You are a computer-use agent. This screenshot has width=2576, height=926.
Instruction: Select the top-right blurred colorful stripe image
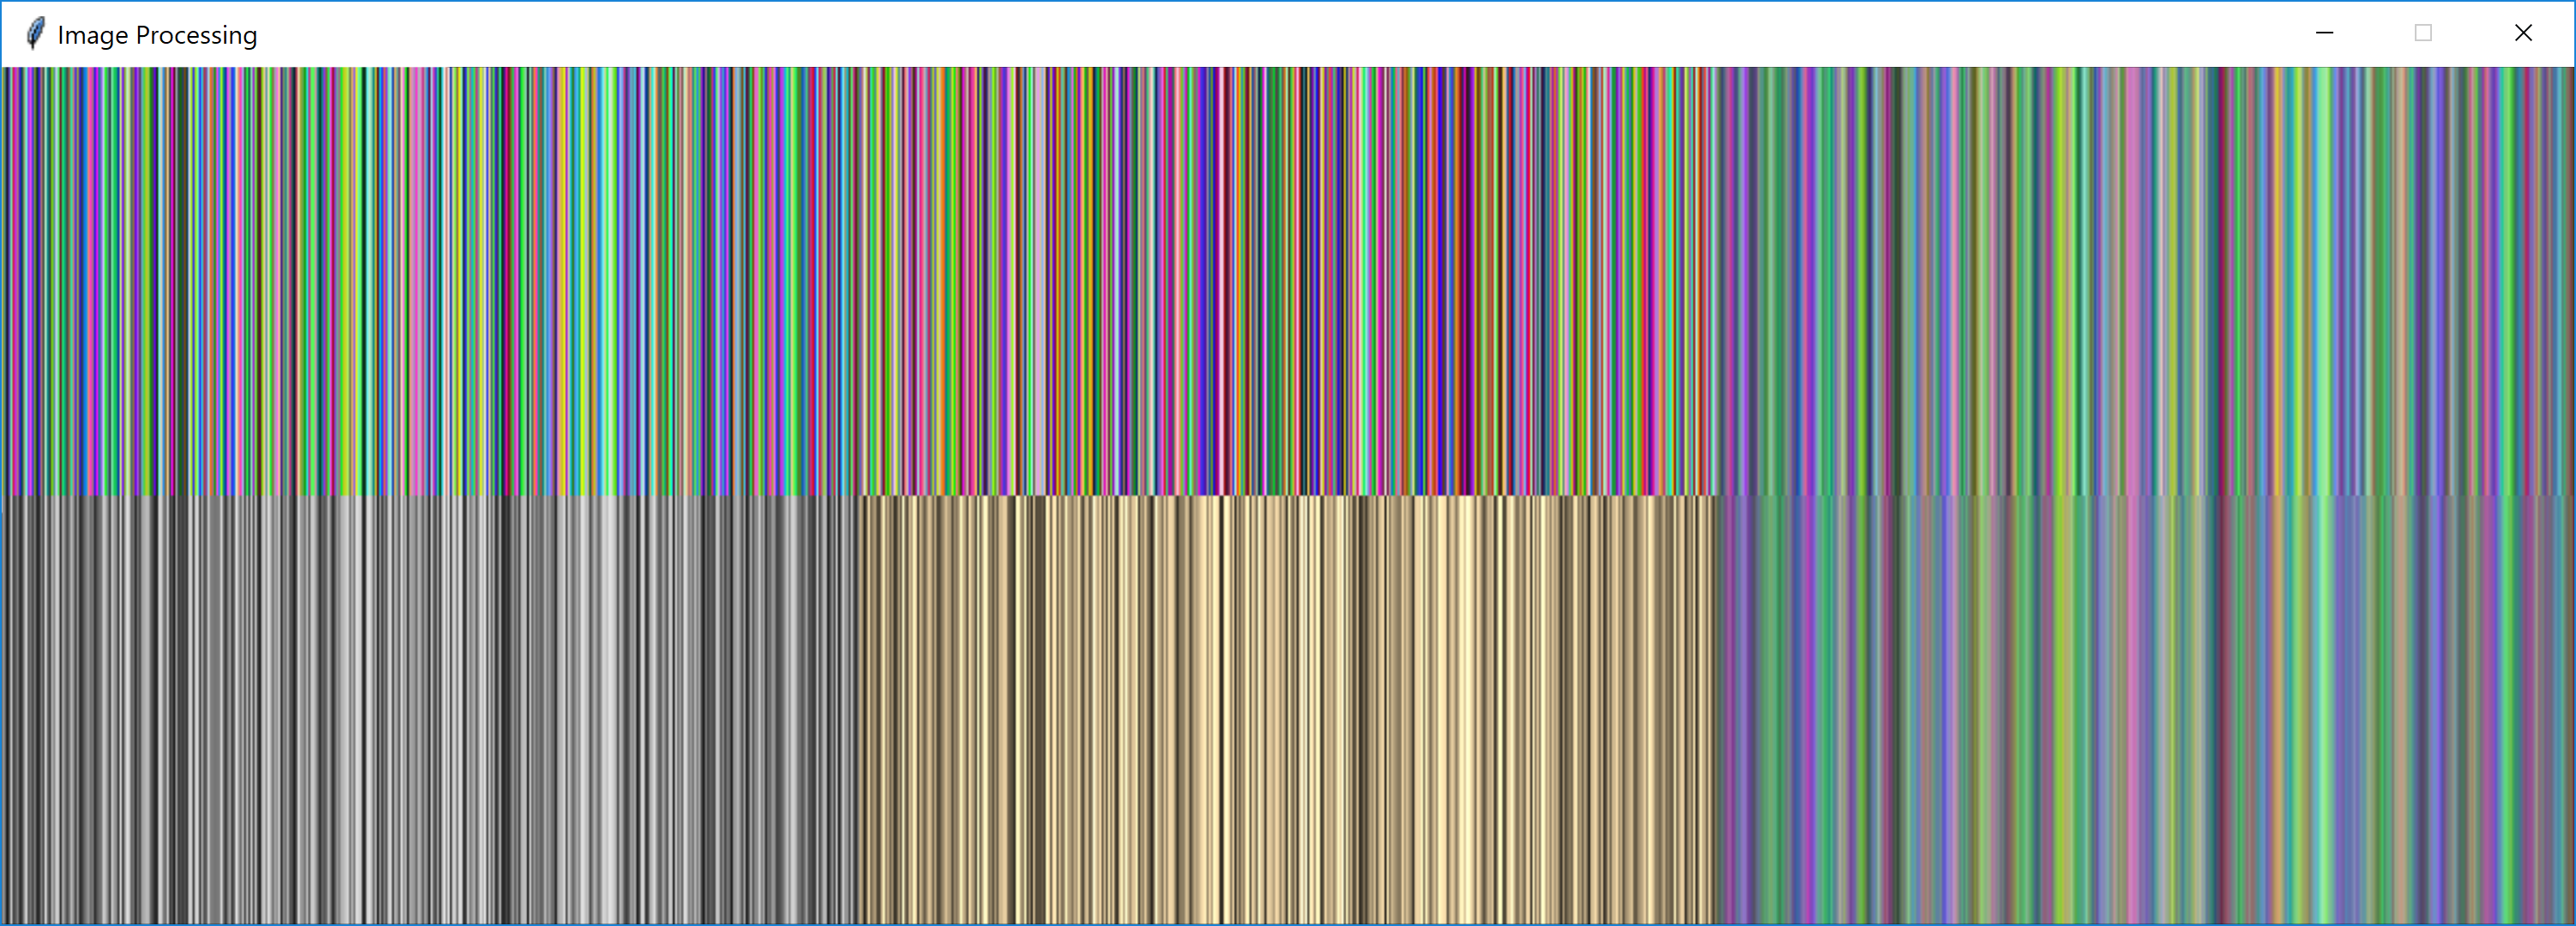pos(2145,281)
